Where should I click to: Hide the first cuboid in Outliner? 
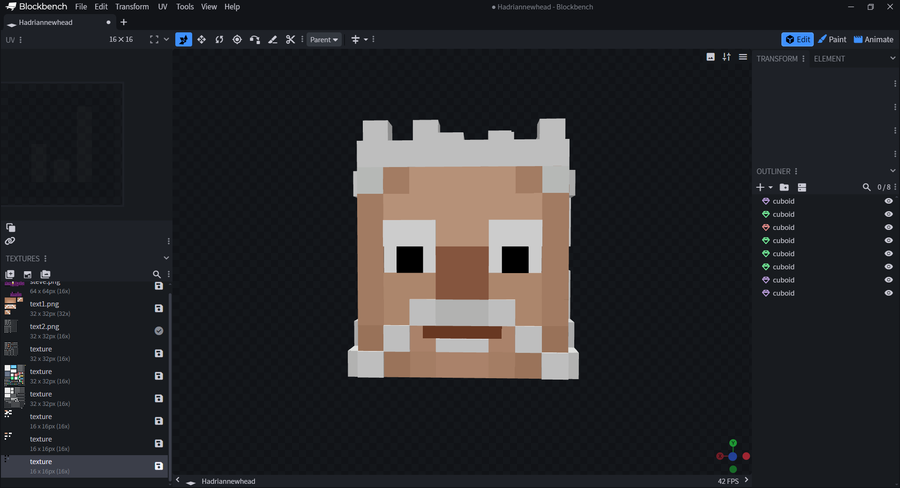point(889,201)
